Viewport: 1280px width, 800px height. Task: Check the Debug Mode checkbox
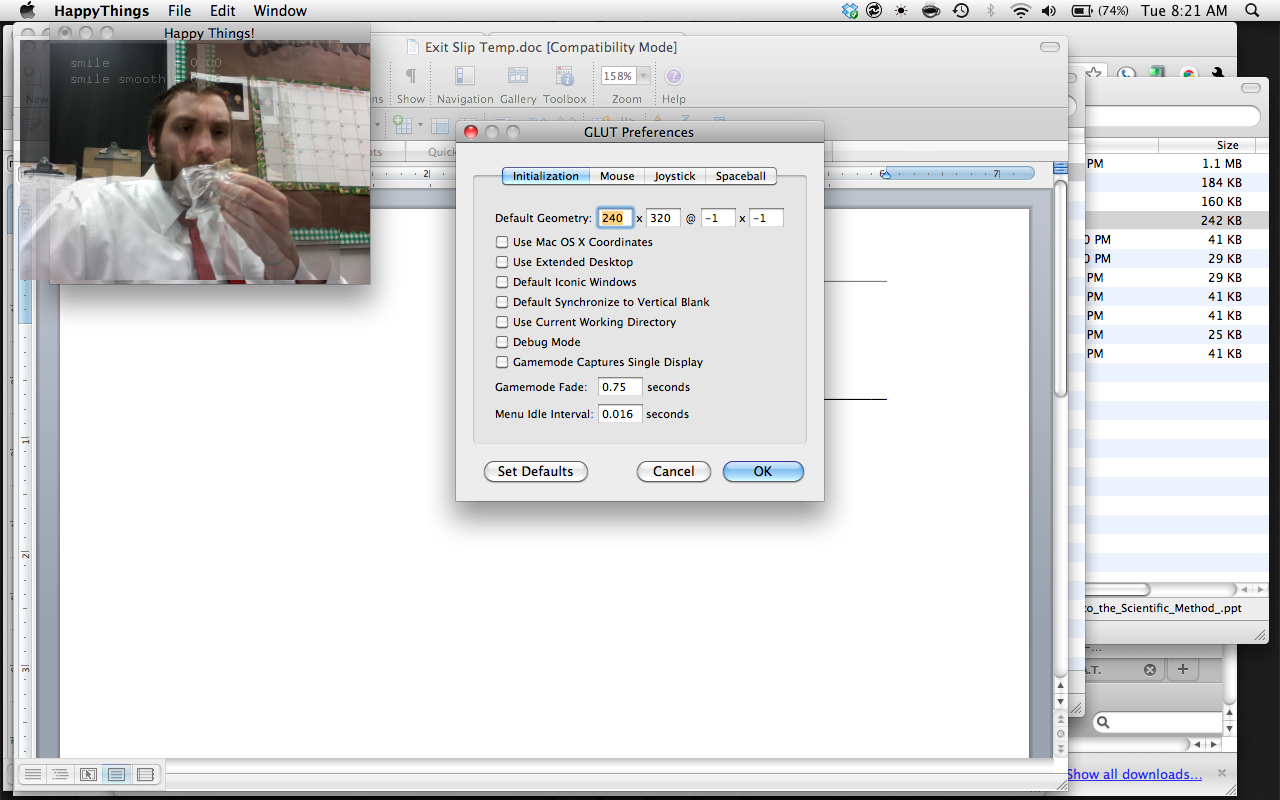pos(502,342)
